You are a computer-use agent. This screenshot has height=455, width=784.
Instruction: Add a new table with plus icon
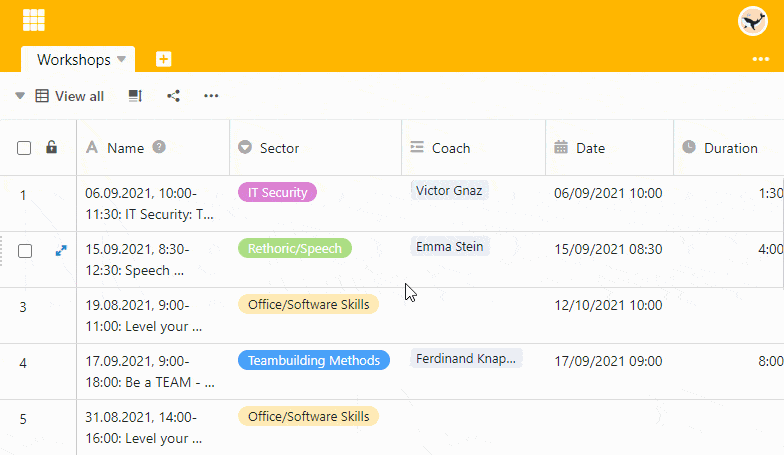pos(164,60)
